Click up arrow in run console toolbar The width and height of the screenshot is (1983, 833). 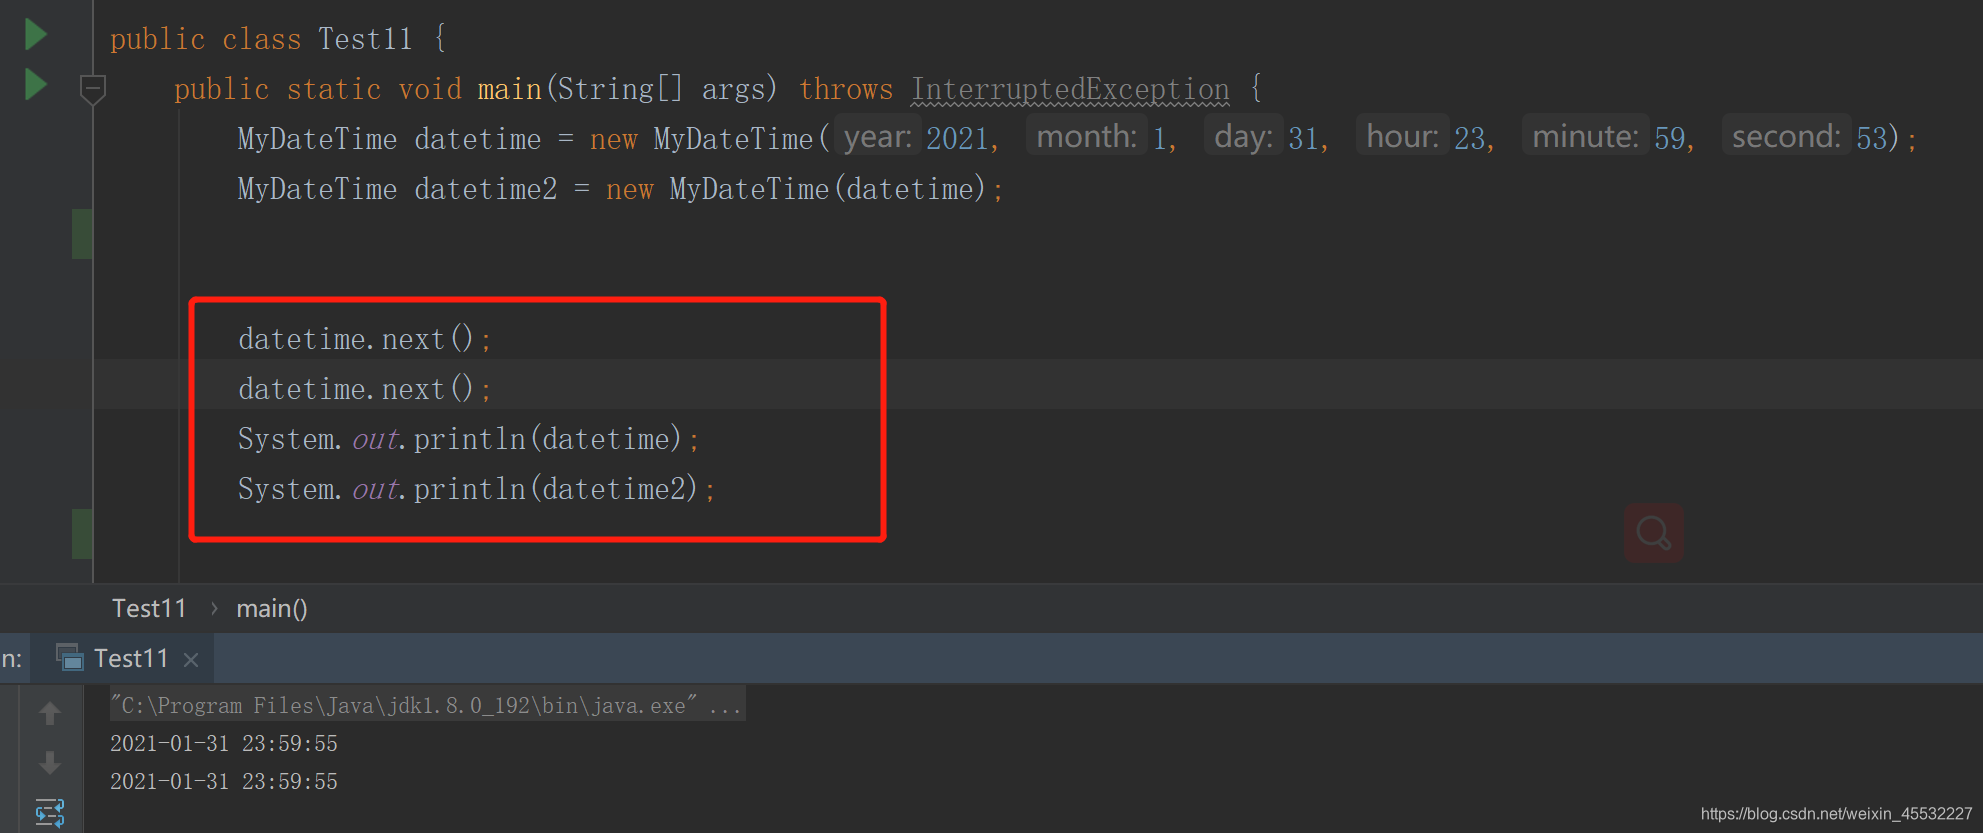click(x=50, y=713)
